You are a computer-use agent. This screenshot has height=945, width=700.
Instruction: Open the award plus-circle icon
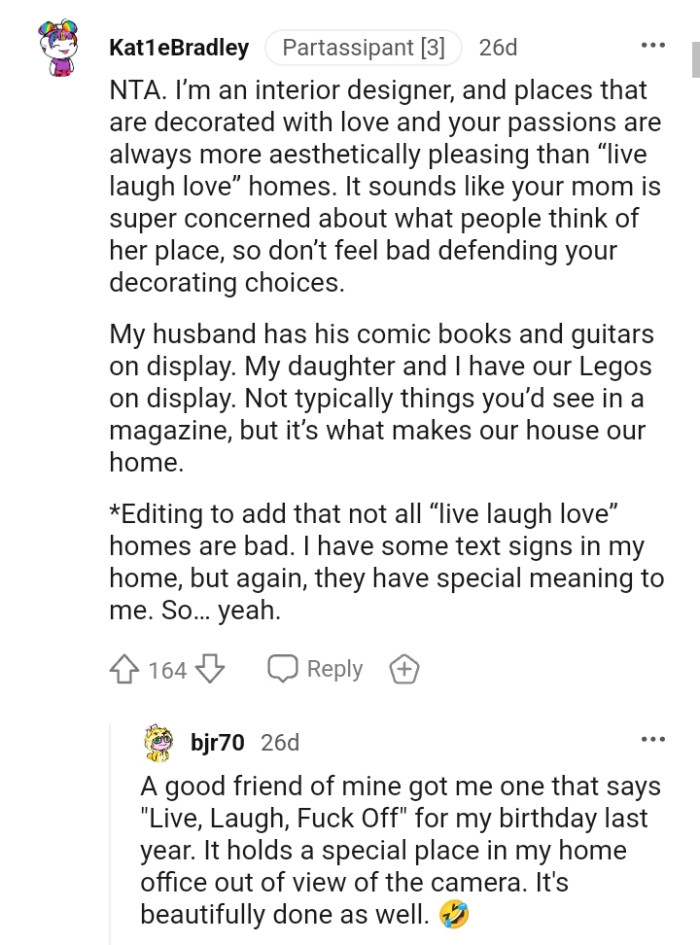click(x=404, y=669)
